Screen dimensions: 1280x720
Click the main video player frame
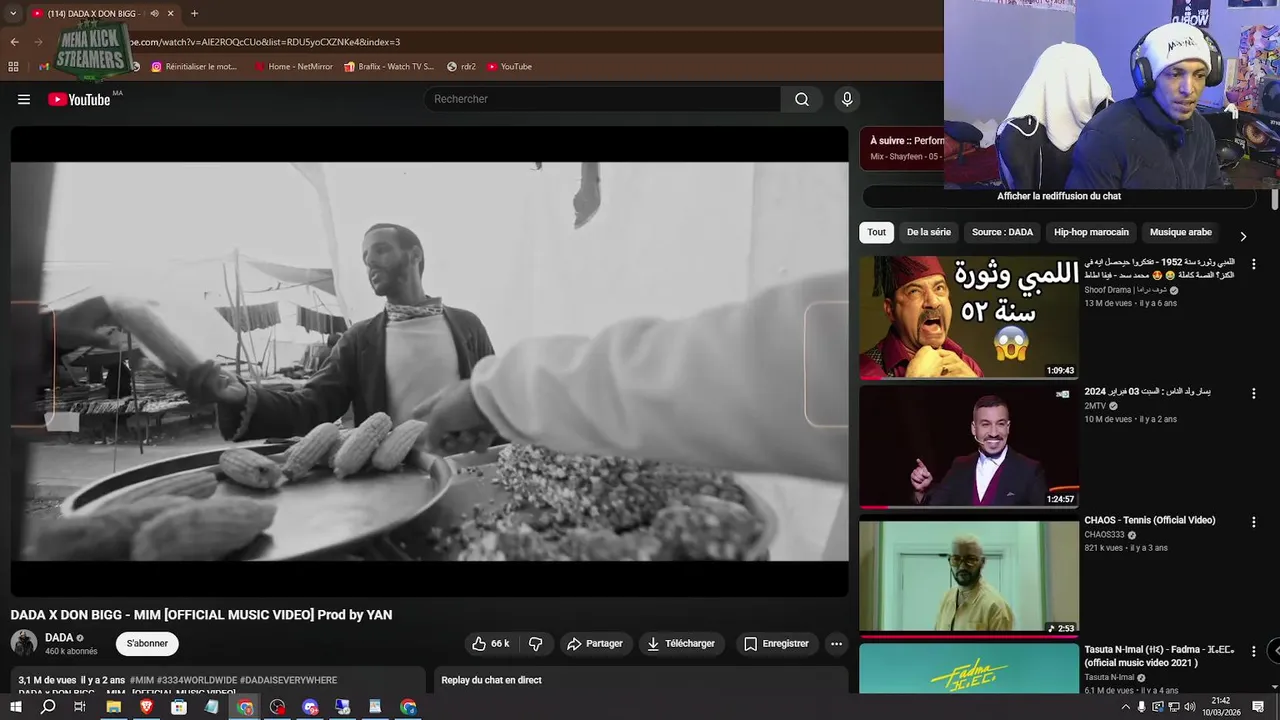point(429,361)
